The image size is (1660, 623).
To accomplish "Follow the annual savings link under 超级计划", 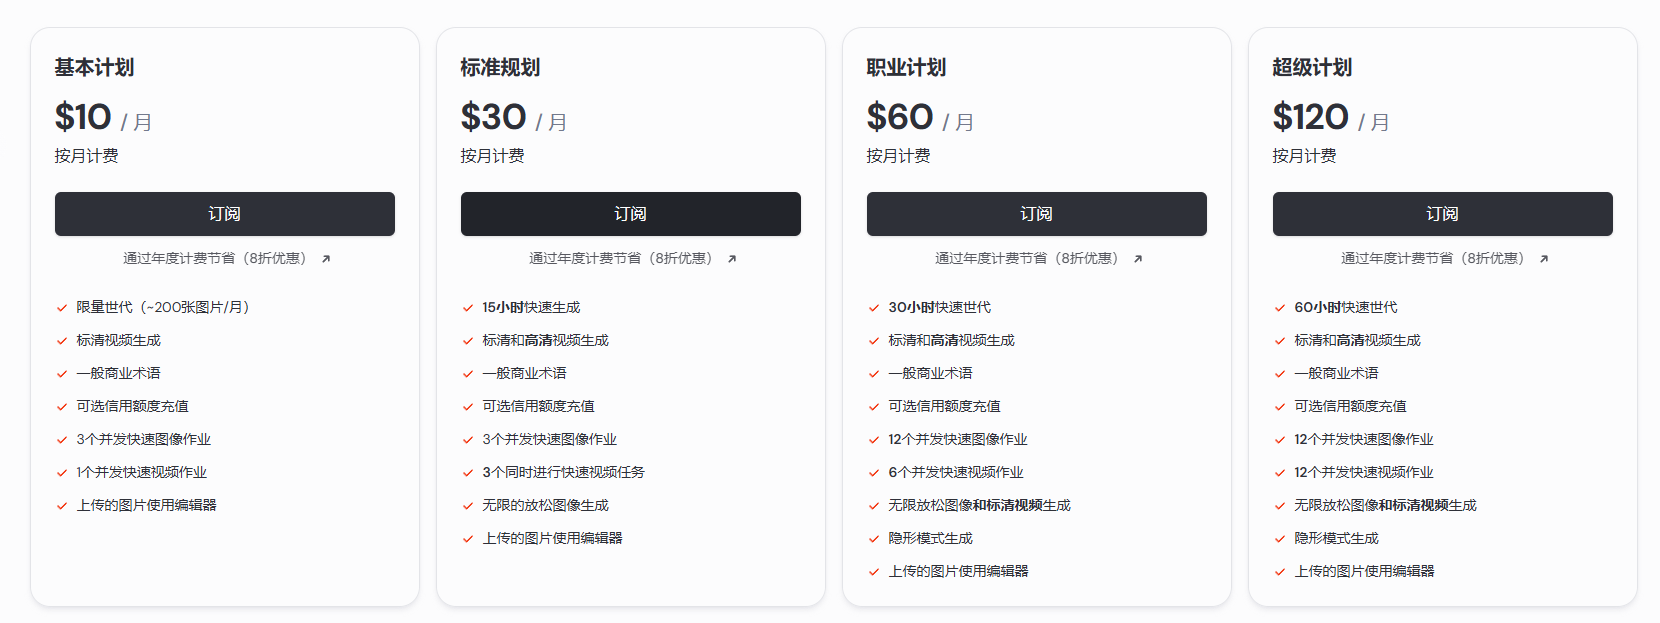I will [1433, 258].
